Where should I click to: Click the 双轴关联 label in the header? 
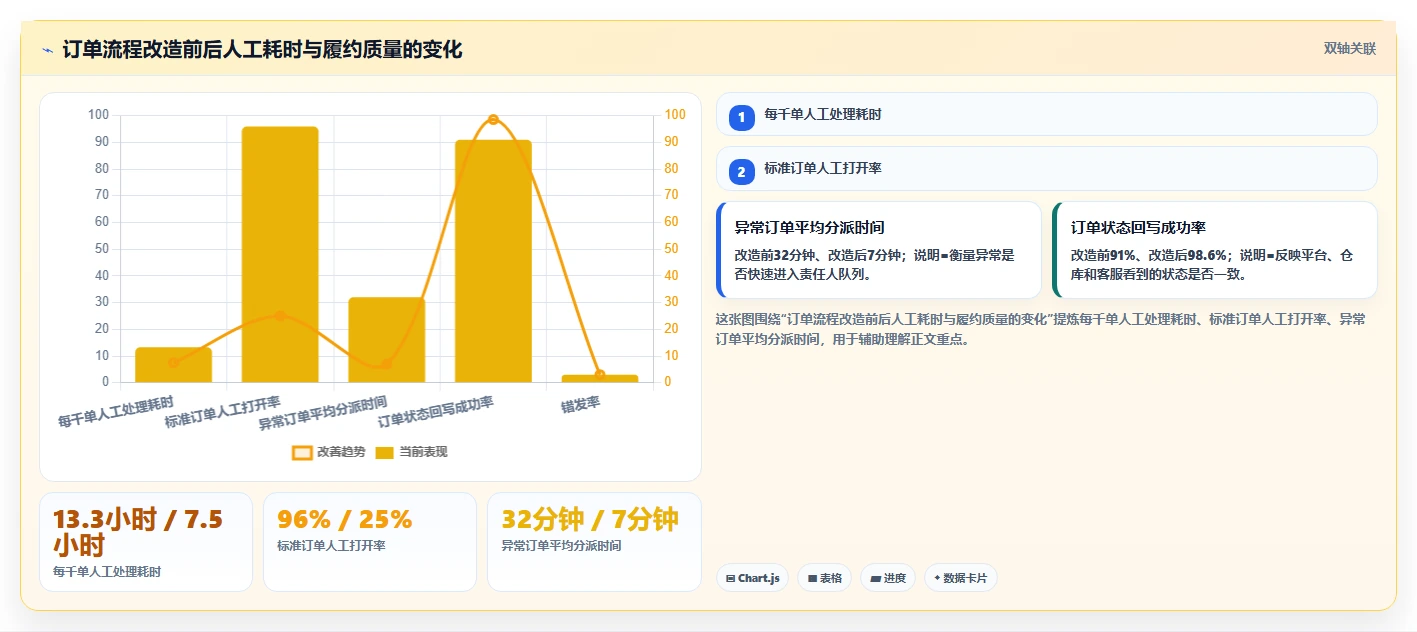click(x=1350, y=49)
